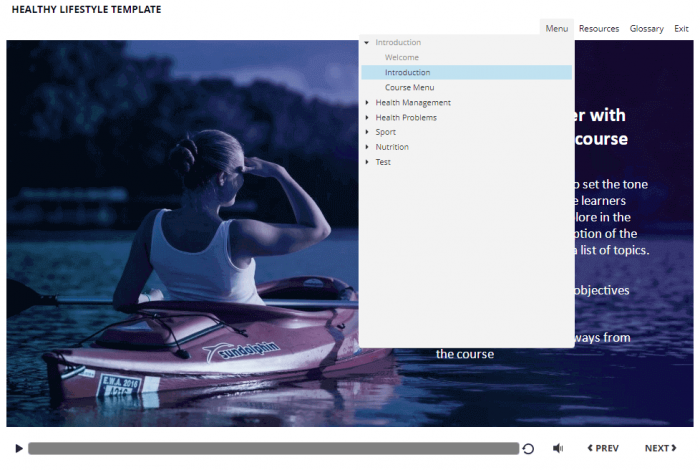Exit the course via Exit link
700x470 pixels.
pos(681,29)
